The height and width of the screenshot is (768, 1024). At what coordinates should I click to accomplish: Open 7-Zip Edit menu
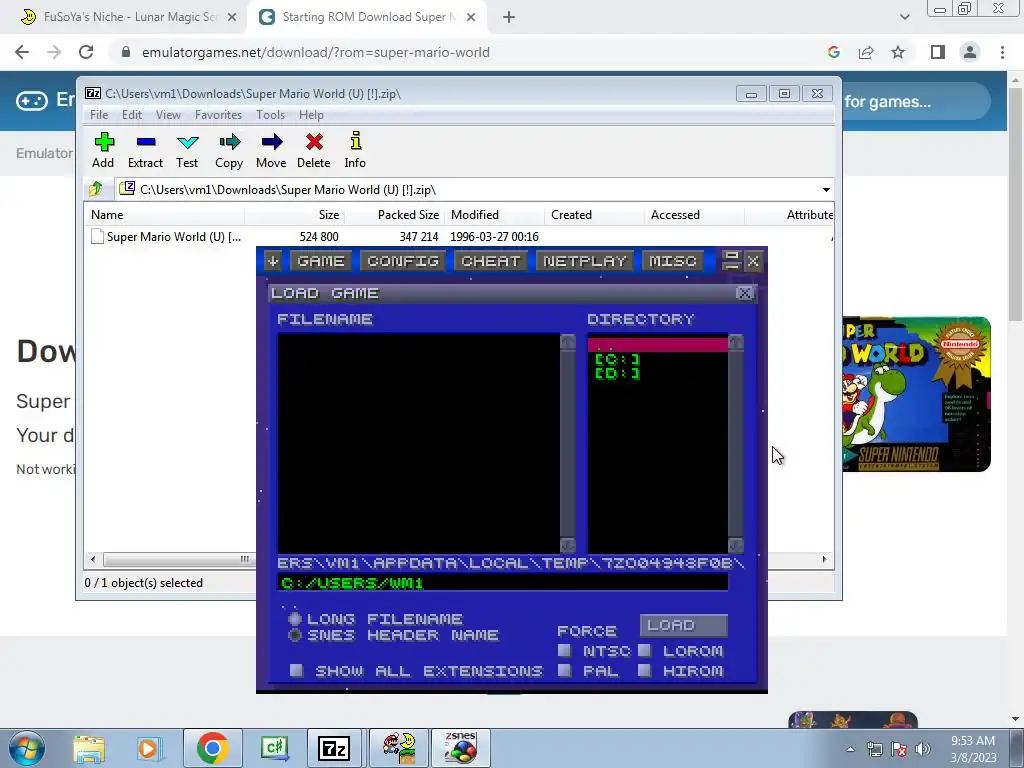coord(131,115)
